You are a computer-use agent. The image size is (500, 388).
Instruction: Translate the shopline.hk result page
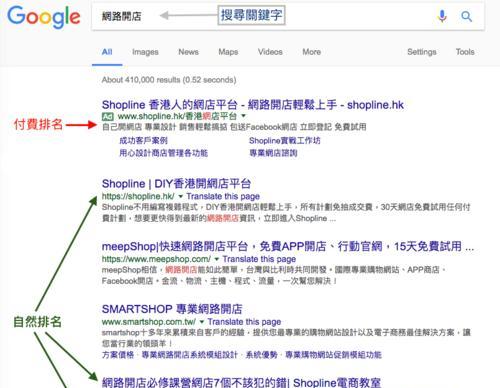click(x=223, y=196)
